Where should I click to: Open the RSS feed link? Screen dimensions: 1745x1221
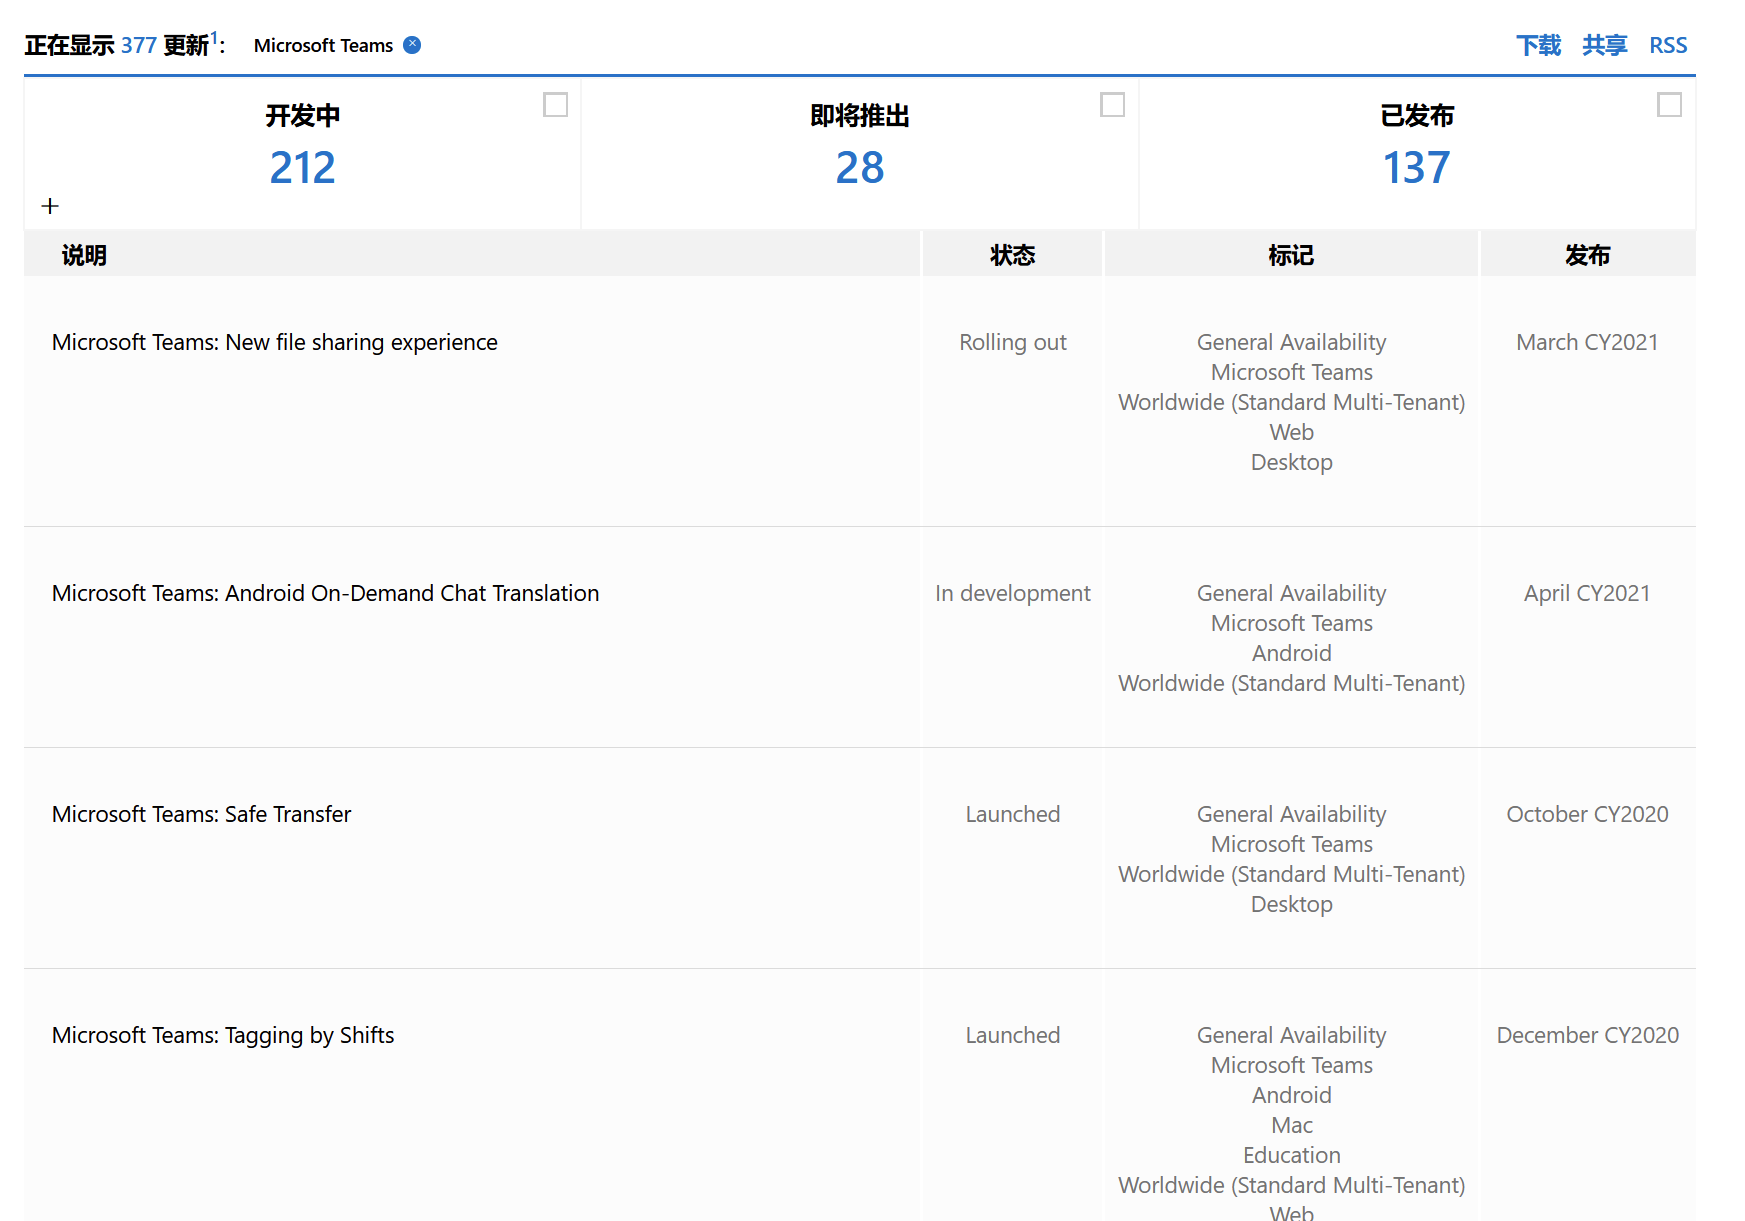pos(1667,45)
